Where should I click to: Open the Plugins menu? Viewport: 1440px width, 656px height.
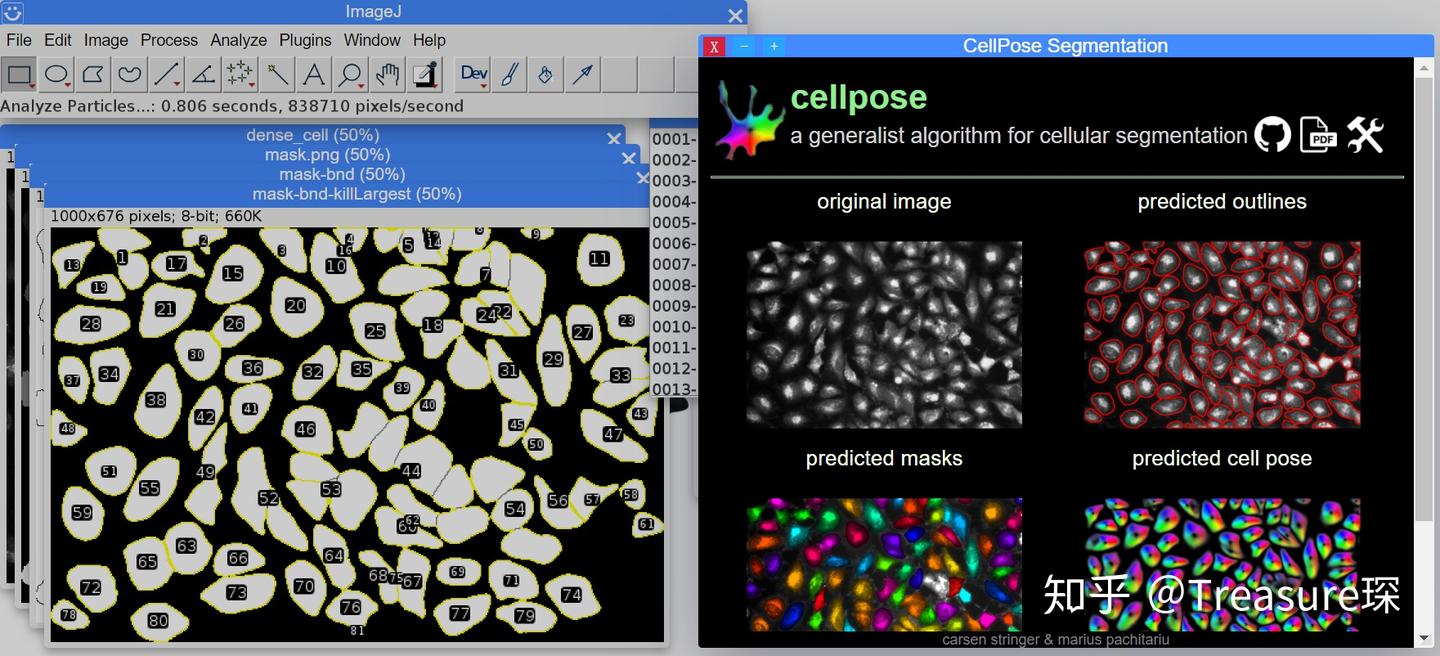(305, 40)
